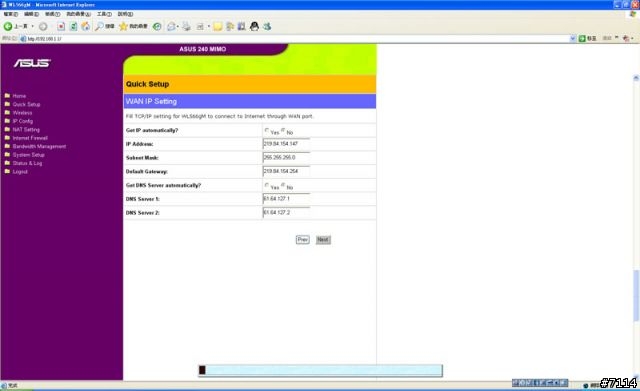The image size is (640, 391).
Task: Open Internet Firewall in the sidebar
Action: click(30, 138)
